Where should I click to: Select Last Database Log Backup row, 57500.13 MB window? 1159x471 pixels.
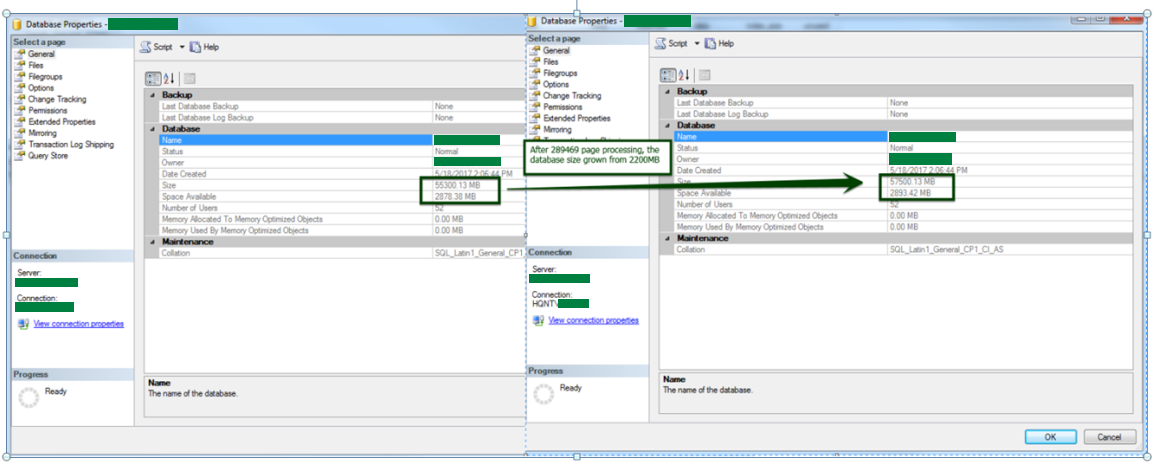[903, 115]
